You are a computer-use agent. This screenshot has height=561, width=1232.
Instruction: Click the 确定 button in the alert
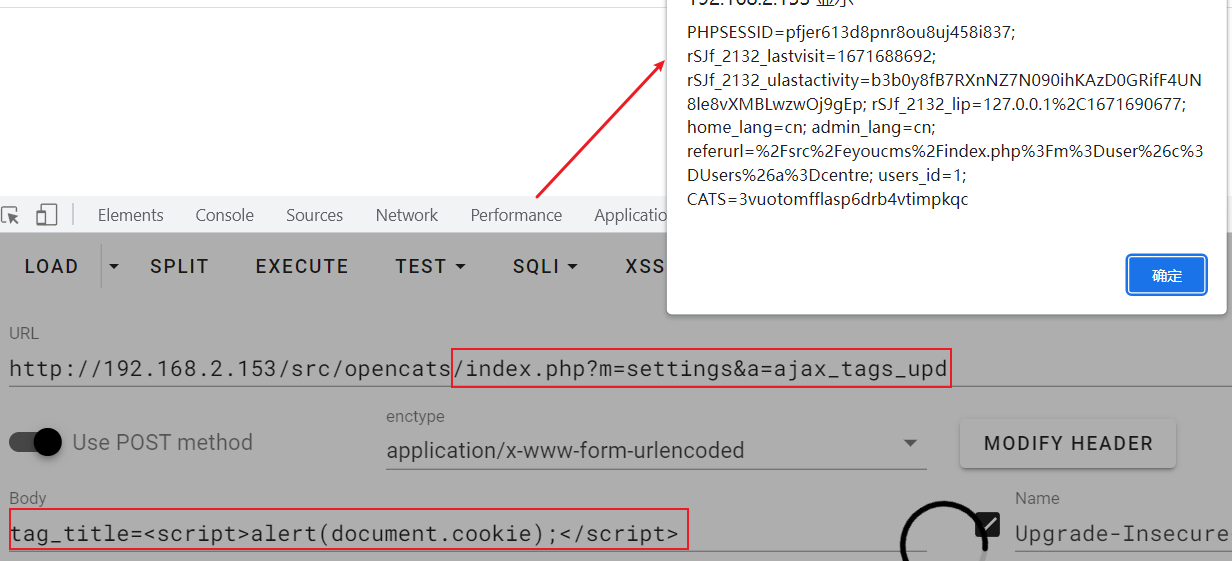(1167, 275)
